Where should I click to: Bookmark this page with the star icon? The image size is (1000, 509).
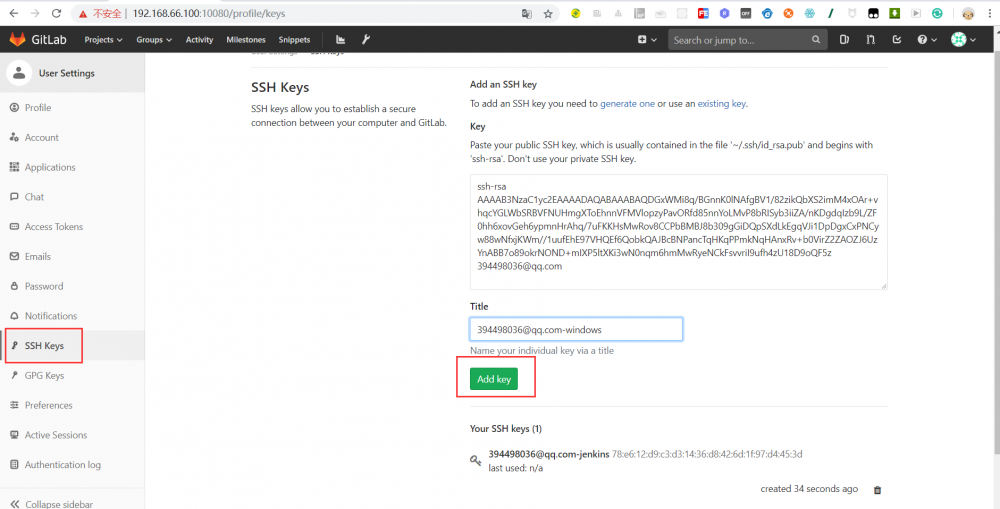[548, 13]
